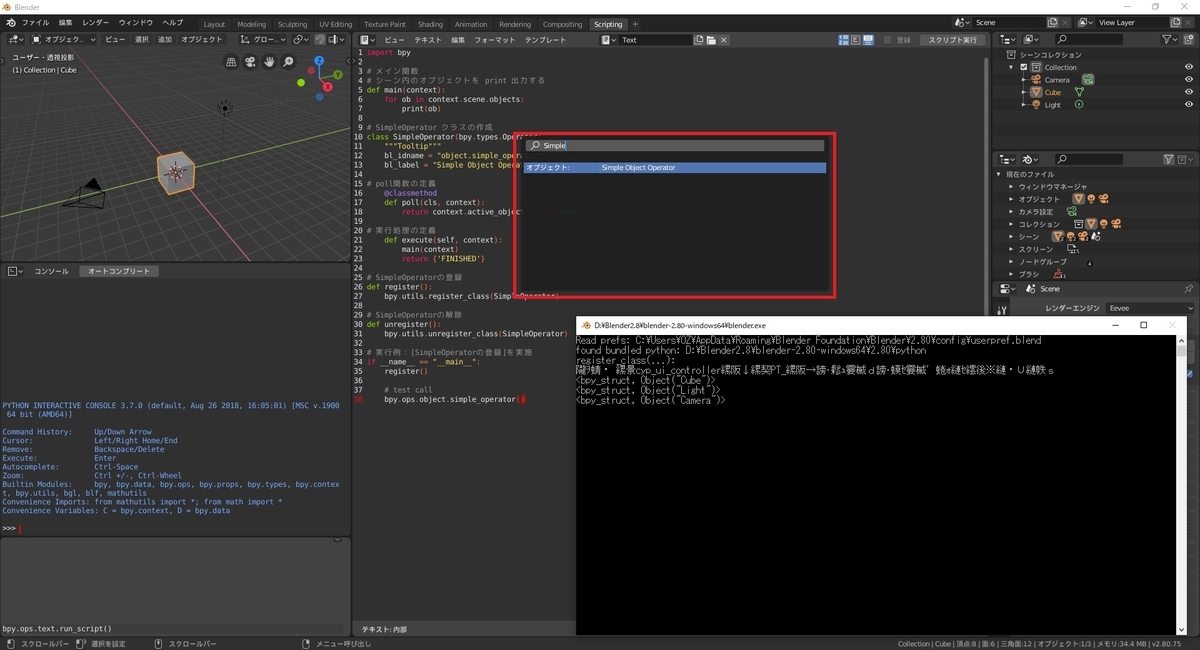Click the Camera data icon in outliner row

tap(1088, 80)
